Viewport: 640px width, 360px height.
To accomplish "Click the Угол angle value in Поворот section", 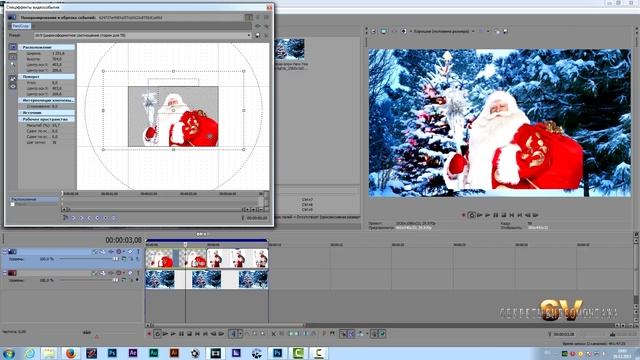I will (x=55, y=82).
